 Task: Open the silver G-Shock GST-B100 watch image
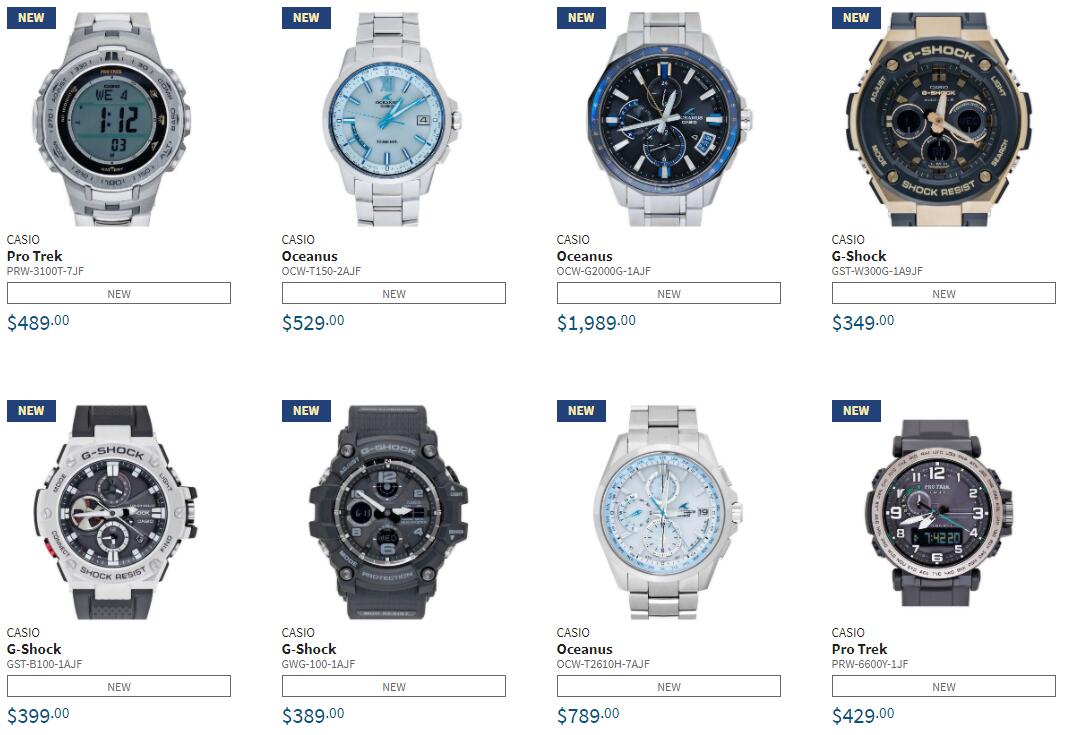115,512
